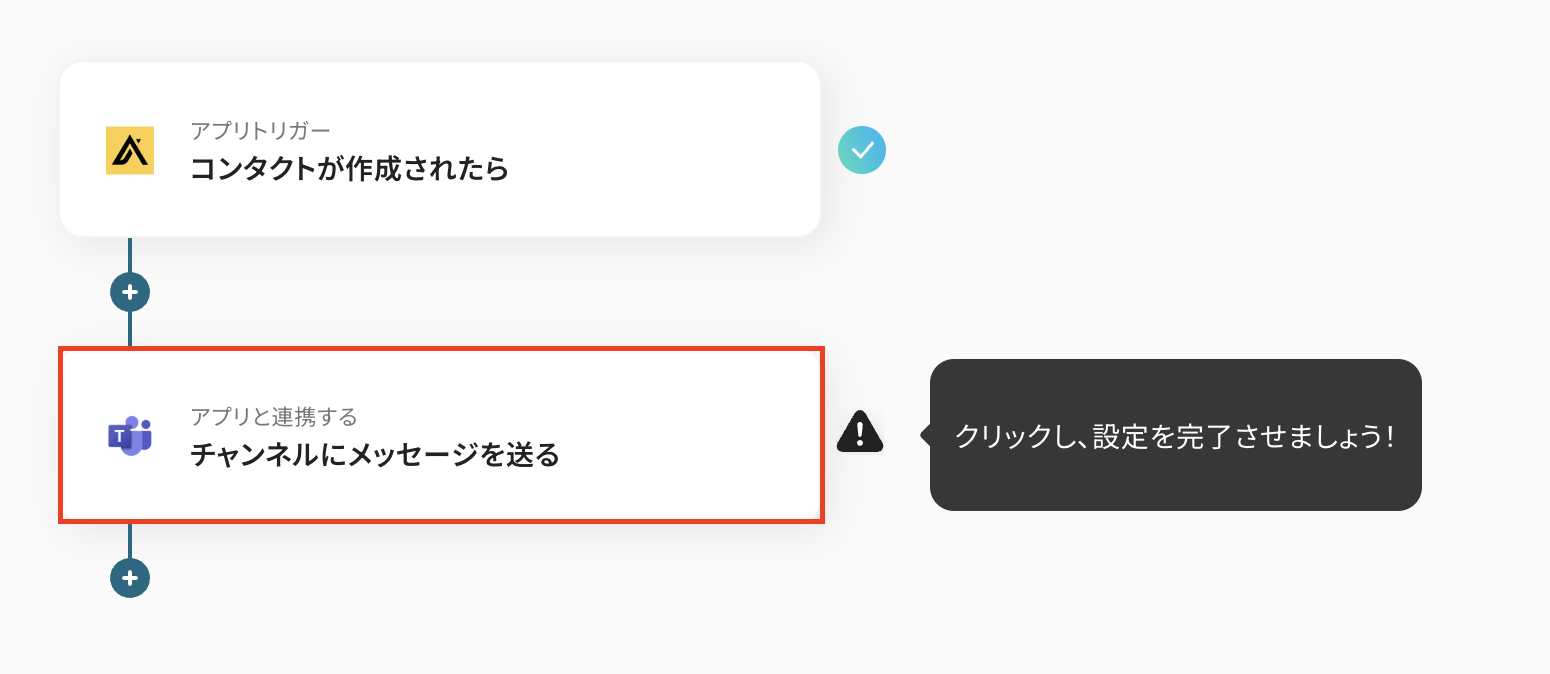Select the チャンネルにメッセージを送る title text

[375, 455]
